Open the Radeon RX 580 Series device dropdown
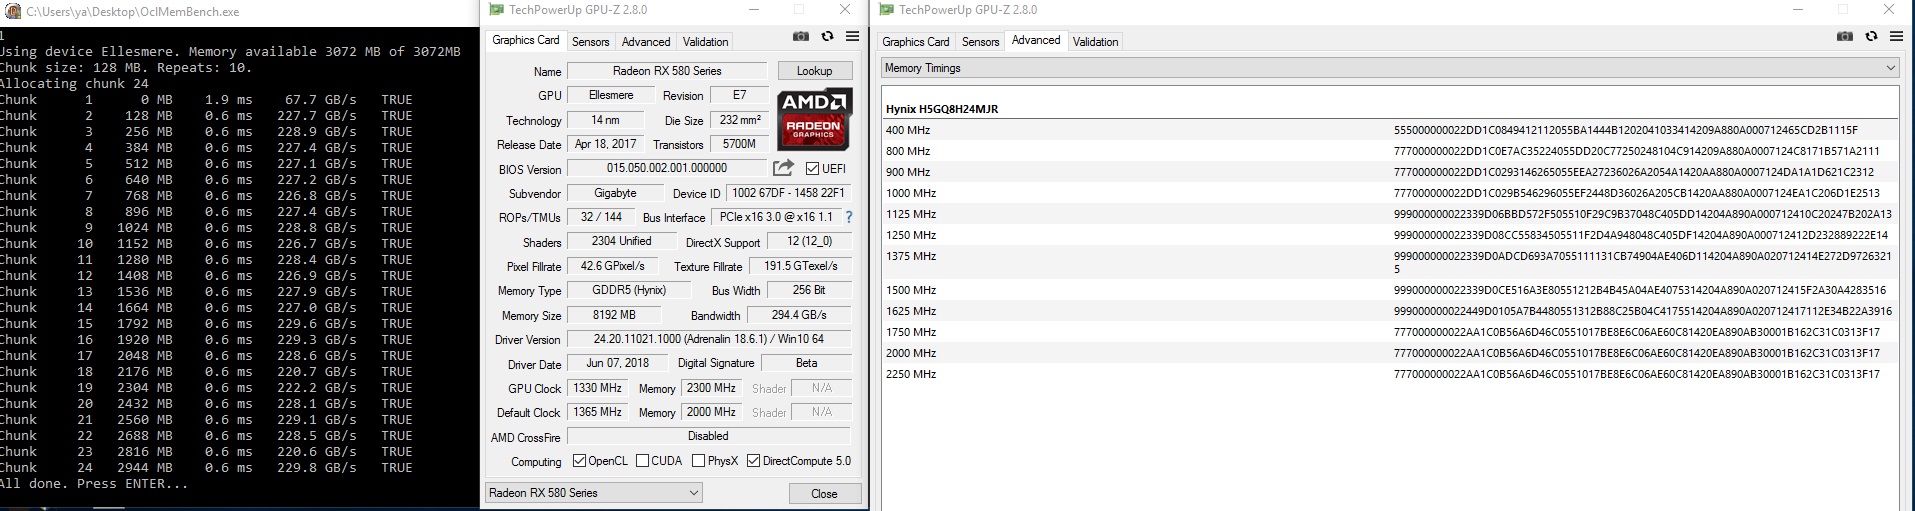This screenshot has height=511, width=1915. [x=594, y=493]
